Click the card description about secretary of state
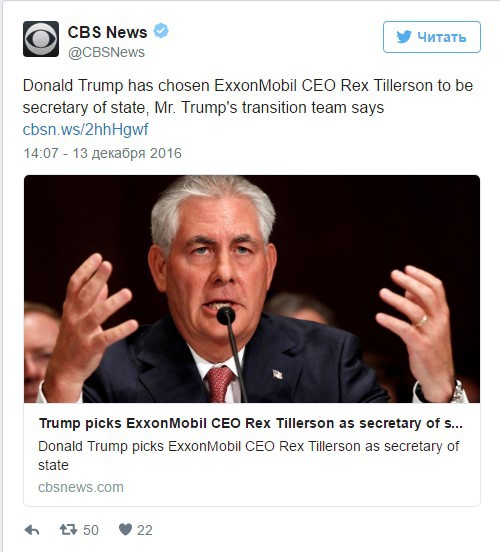Viewport: 500px width, 552px height. coord(249,456)
